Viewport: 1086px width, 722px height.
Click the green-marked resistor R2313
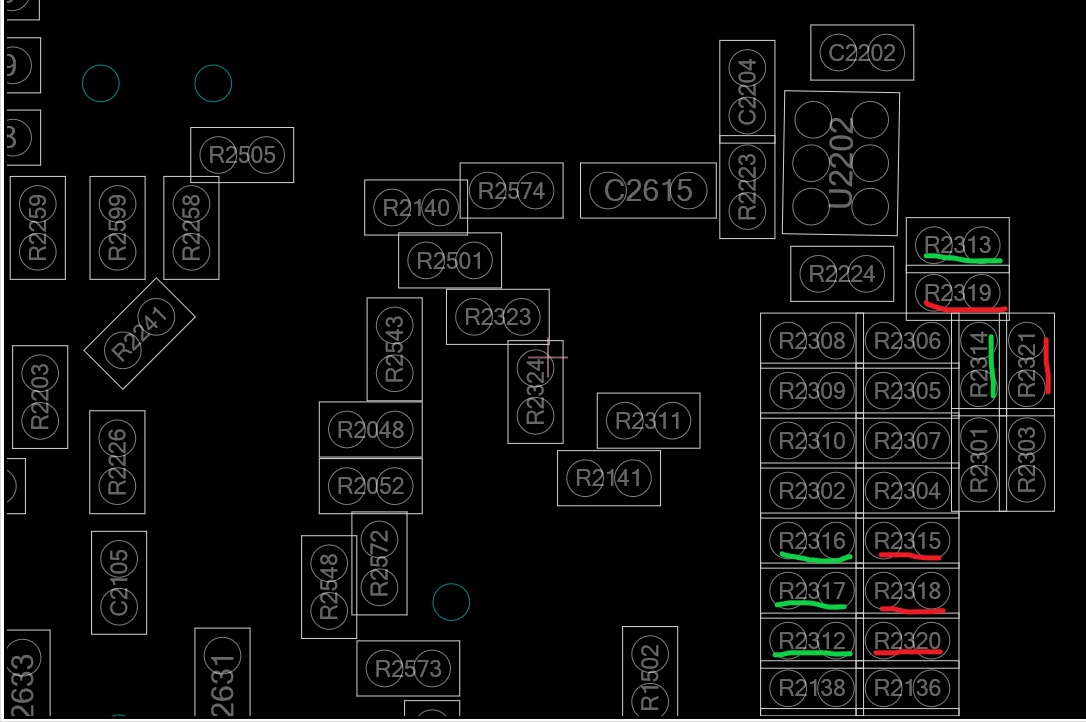tap(957, 244)
